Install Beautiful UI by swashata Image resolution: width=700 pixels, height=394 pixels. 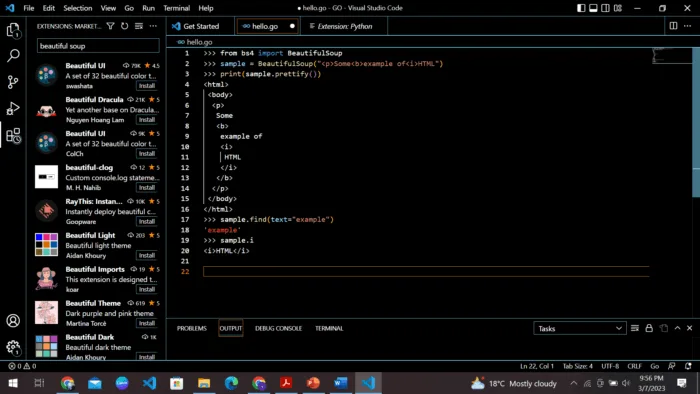tap(146, 86)
